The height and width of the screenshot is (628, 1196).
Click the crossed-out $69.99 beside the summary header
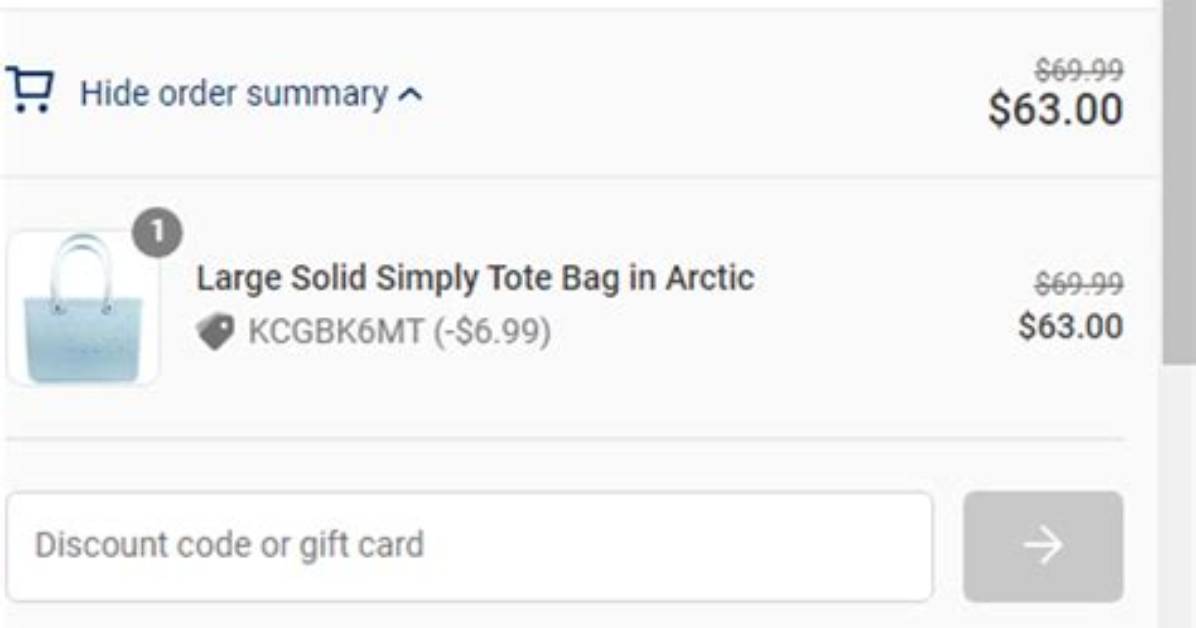coord(1079,71)
